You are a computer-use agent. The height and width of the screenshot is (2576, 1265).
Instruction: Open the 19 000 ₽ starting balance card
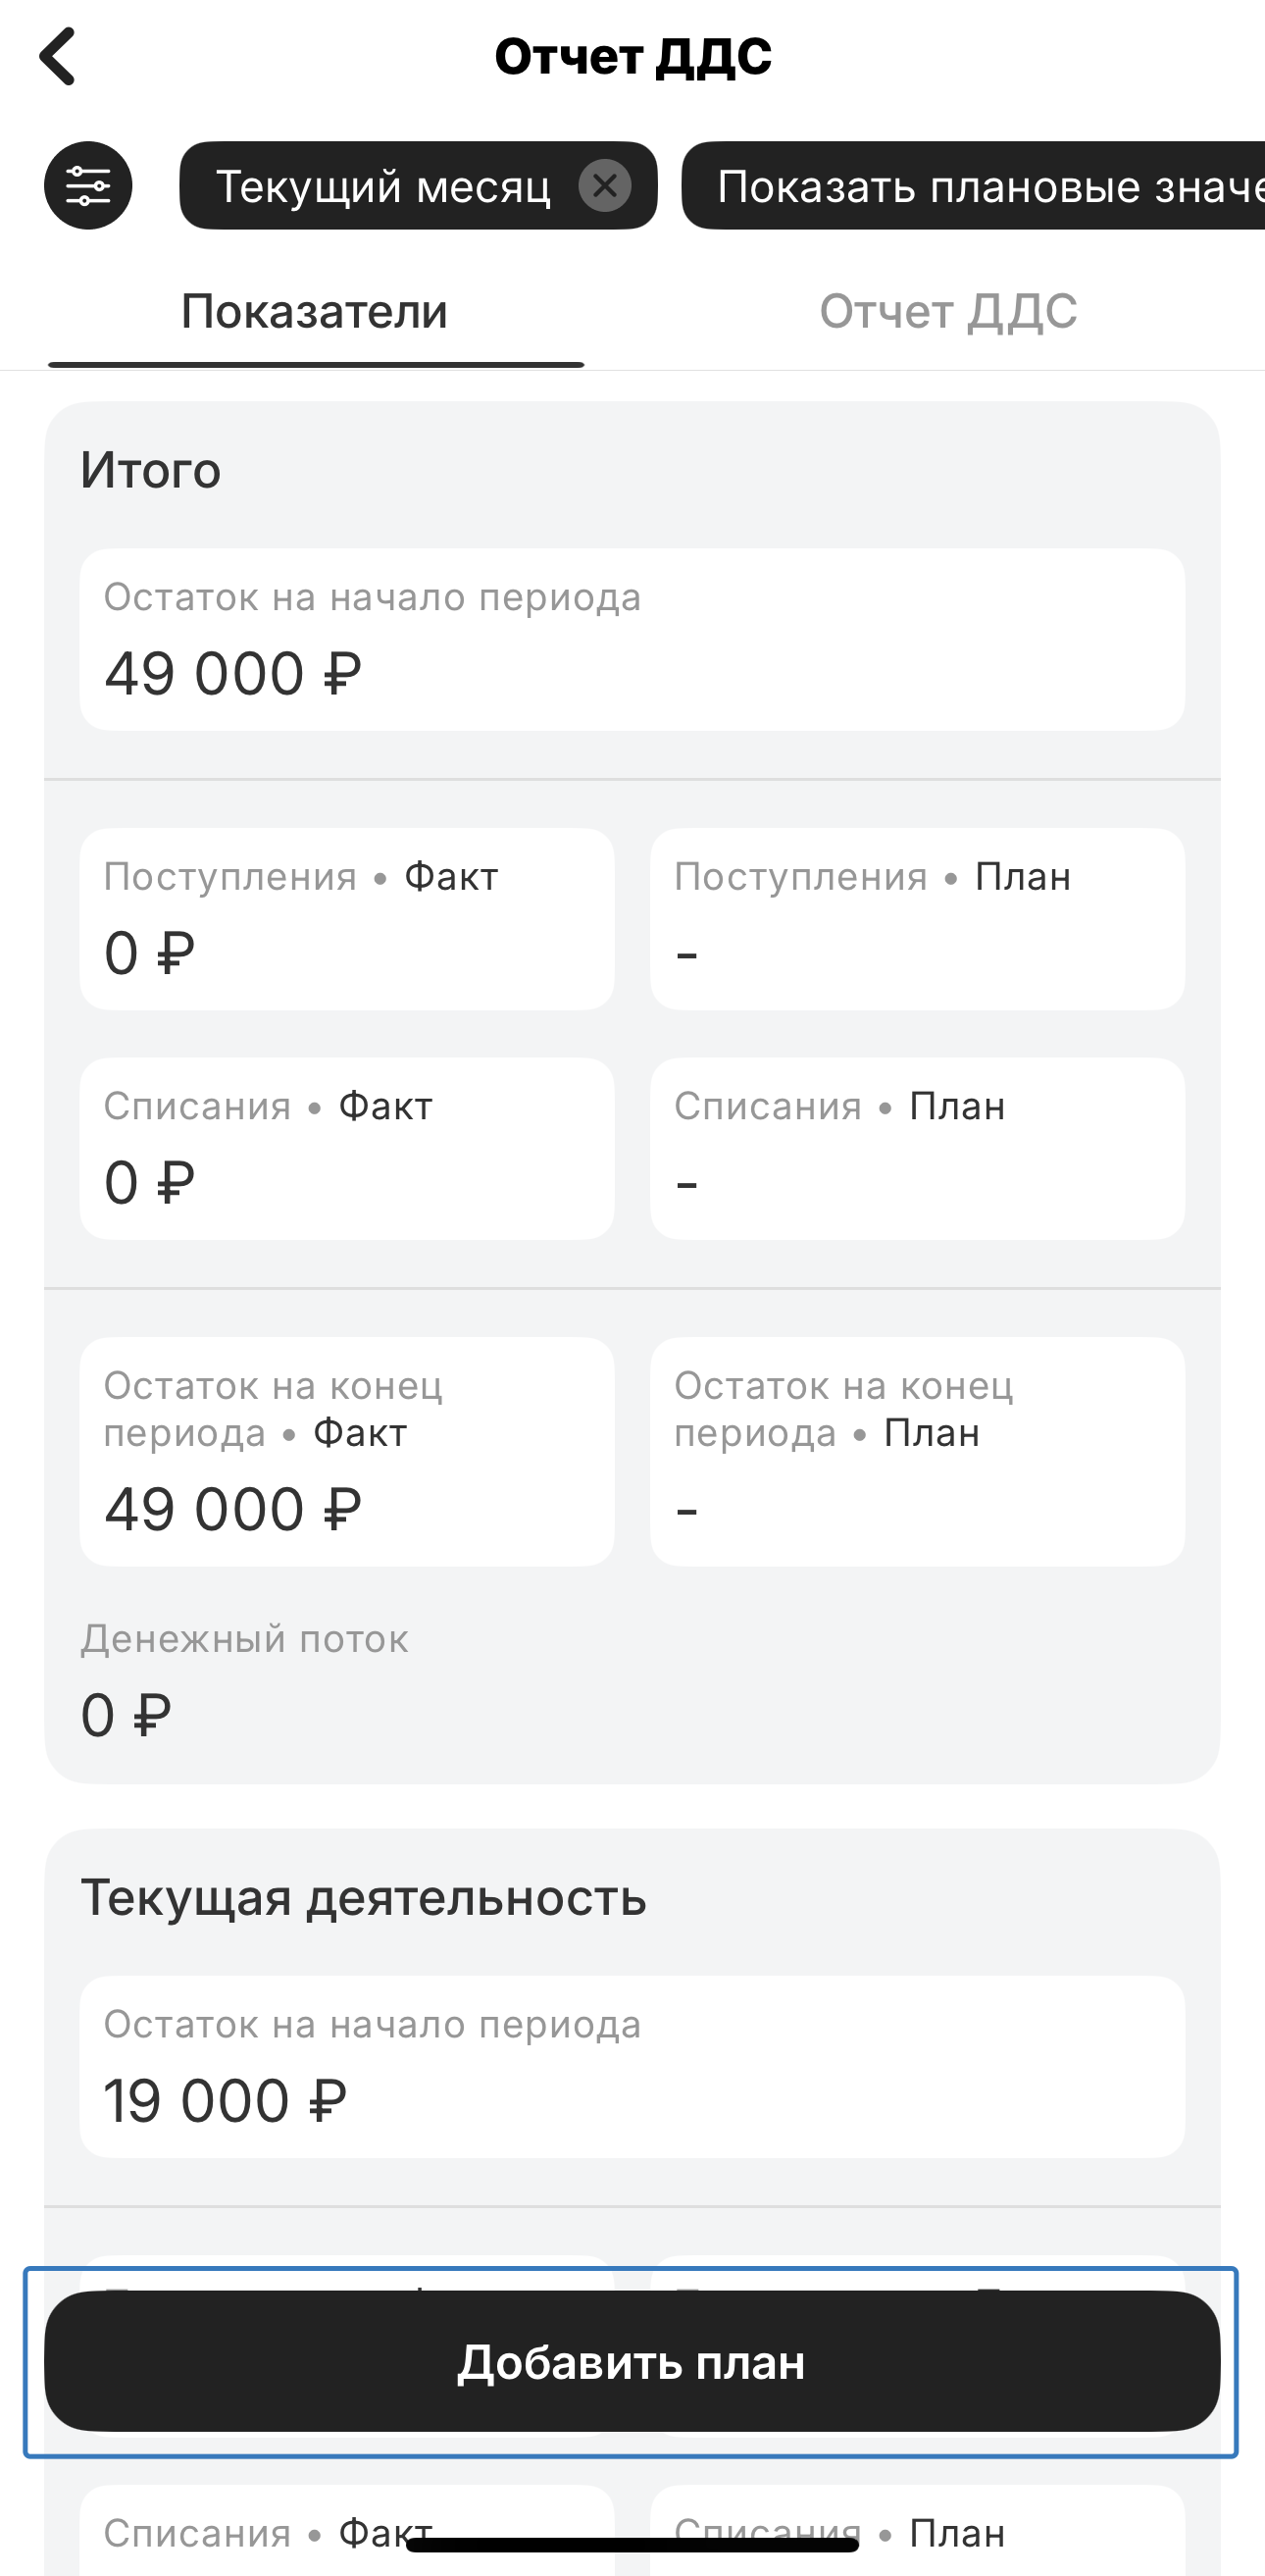click(632, 2067)
